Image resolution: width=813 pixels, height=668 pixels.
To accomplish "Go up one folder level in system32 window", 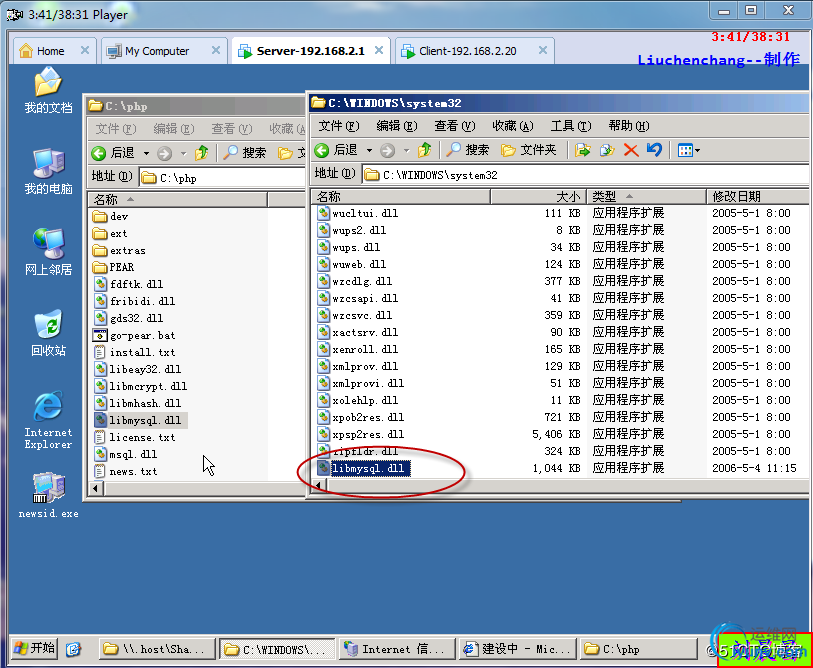I will pos(424,150).
